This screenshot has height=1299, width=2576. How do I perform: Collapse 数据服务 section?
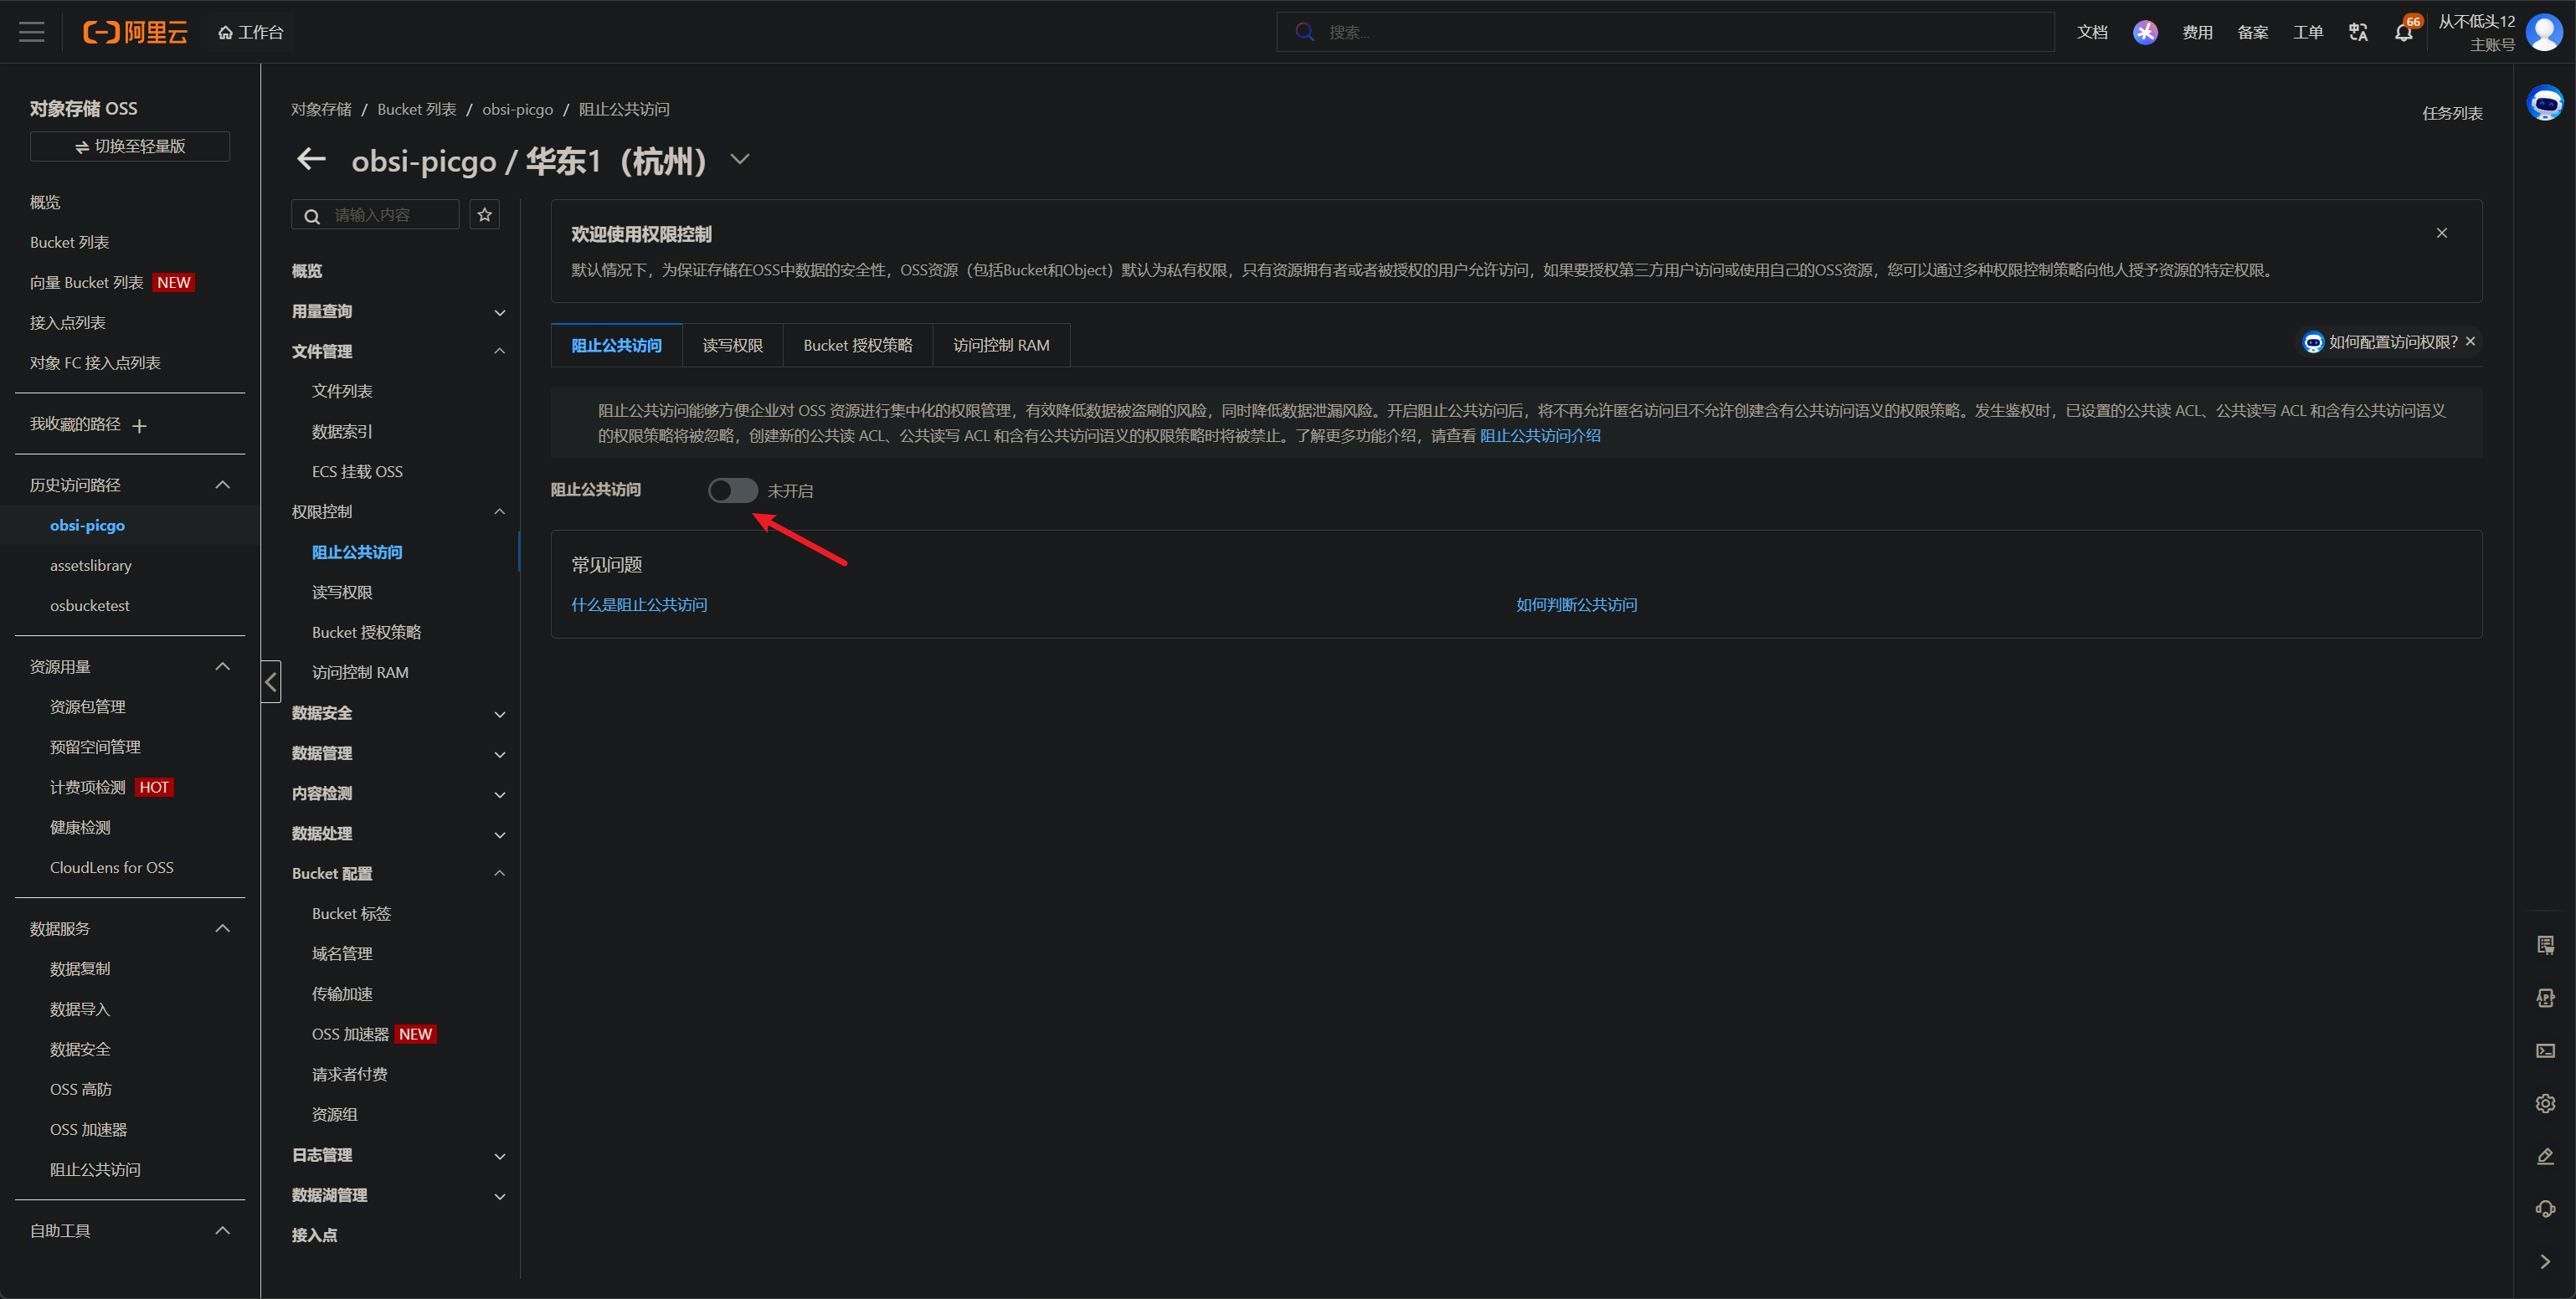point(223,929)
